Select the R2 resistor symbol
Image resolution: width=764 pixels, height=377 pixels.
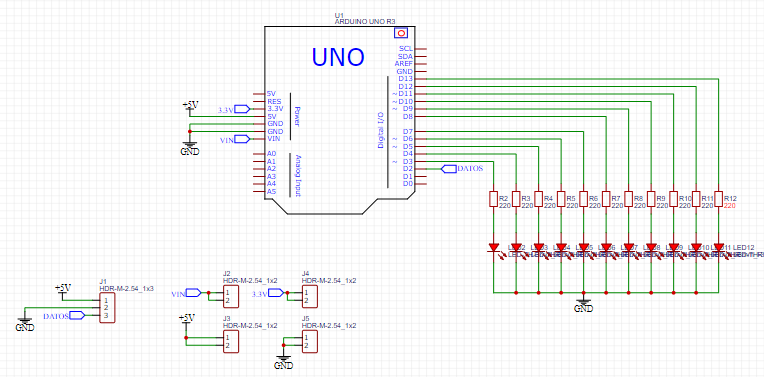point(493,199)
